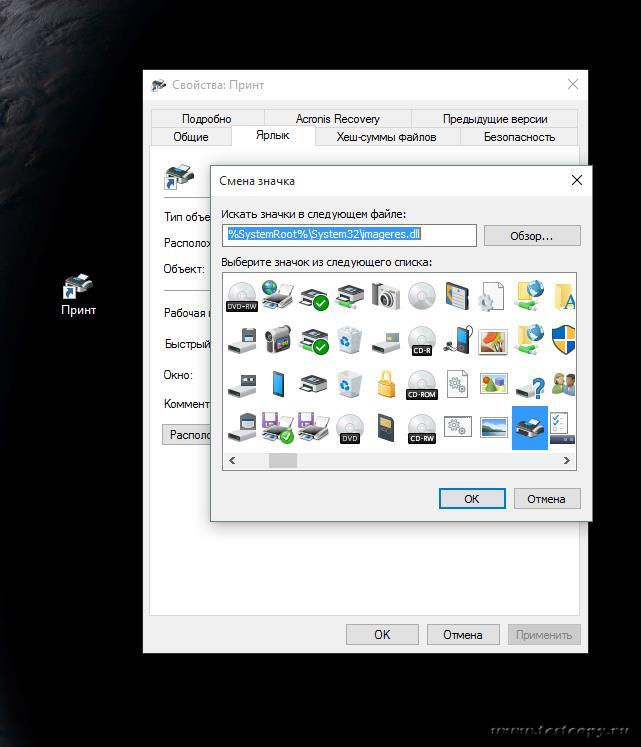This screenshot has width=641, height=747.
Task: Confirm icon change with OK button
Action: pos(472,498)
